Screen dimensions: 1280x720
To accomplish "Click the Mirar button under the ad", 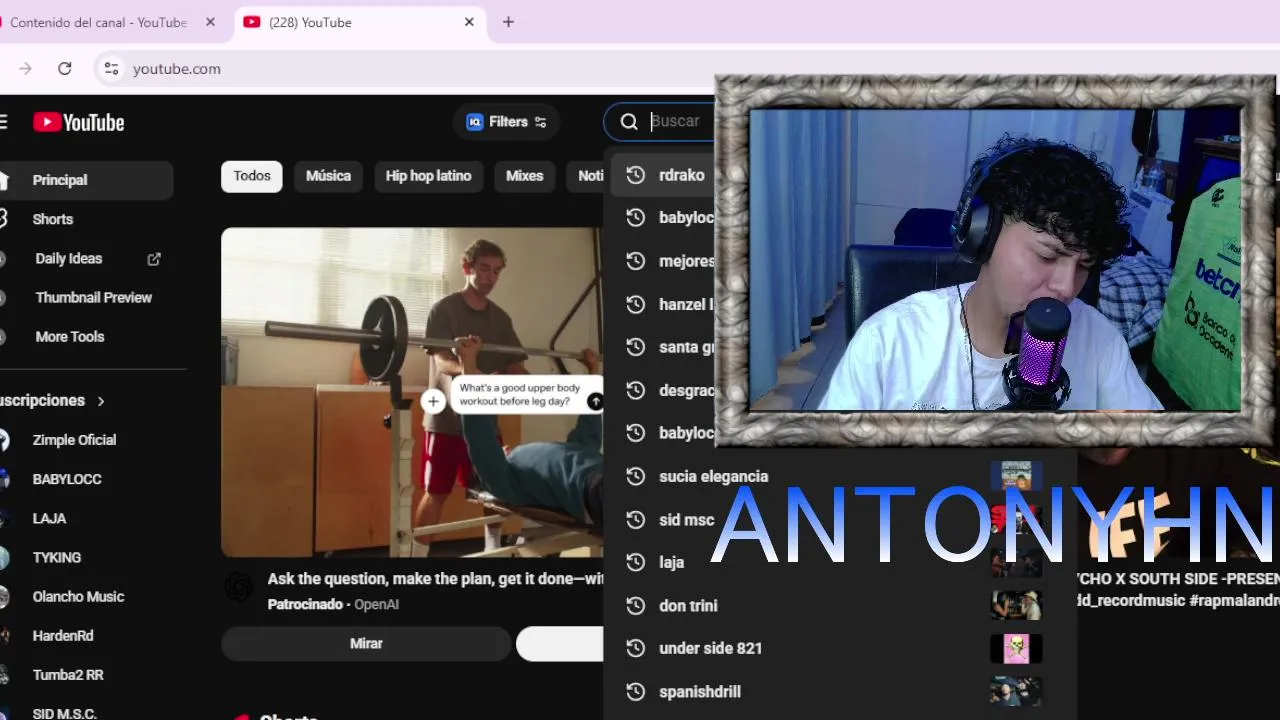I will click(x=366, y=644).
